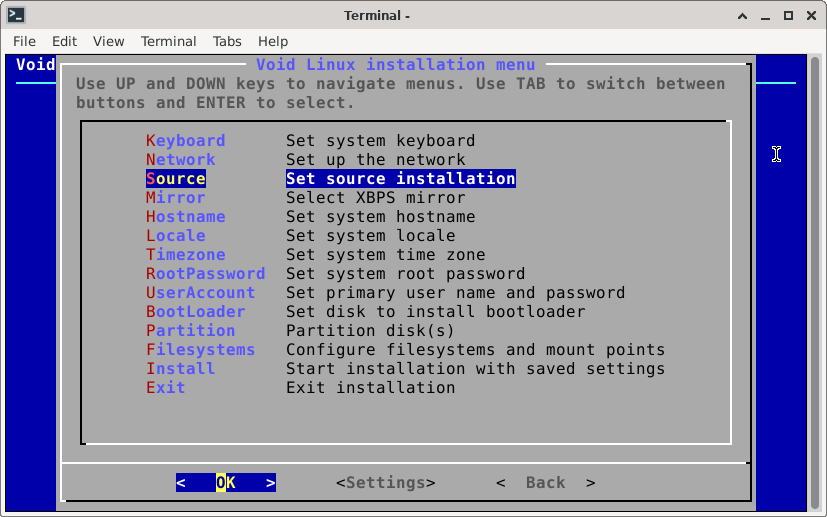Select the Partition disk(s) entry
The width and height of the screenshot is (827, 517).
pyautogui.click(x=190, y=331)
